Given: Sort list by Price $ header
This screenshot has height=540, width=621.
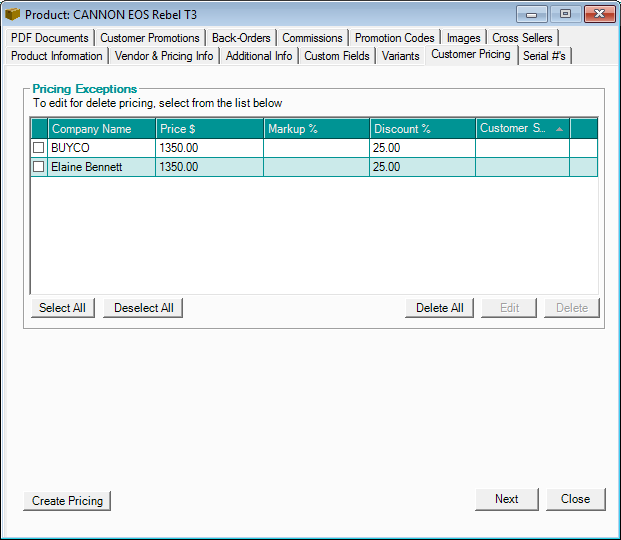Looking at the screenshot, I should point(208,129).
